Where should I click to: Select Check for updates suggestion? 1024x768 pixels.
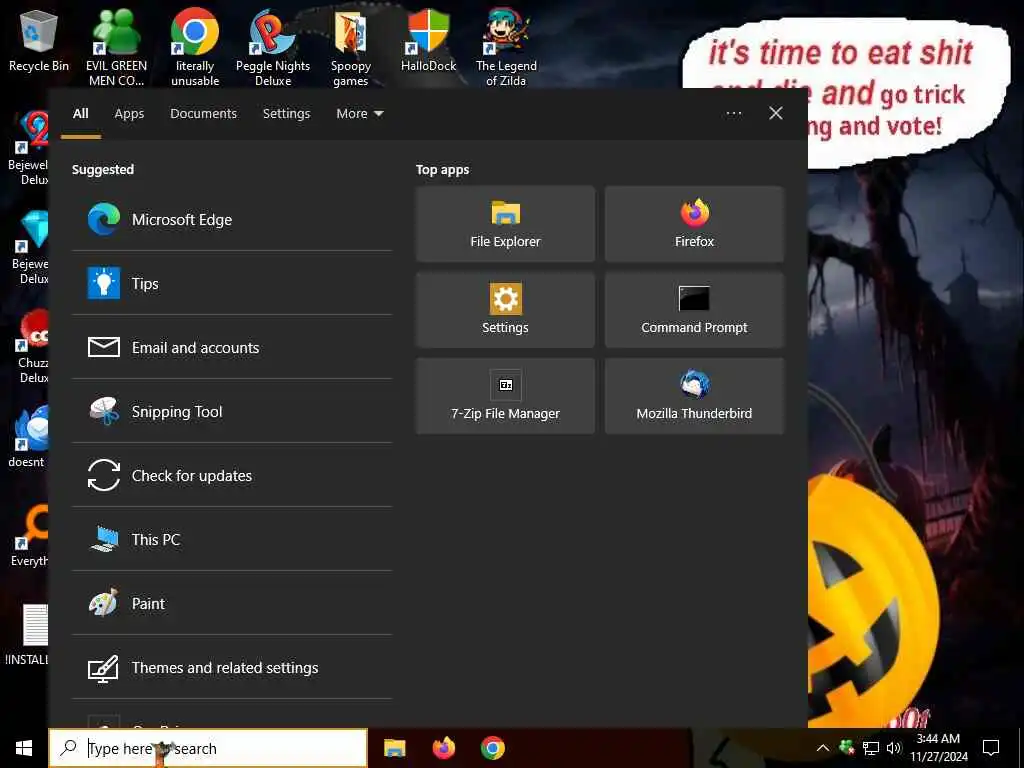[x=232, y=475]
